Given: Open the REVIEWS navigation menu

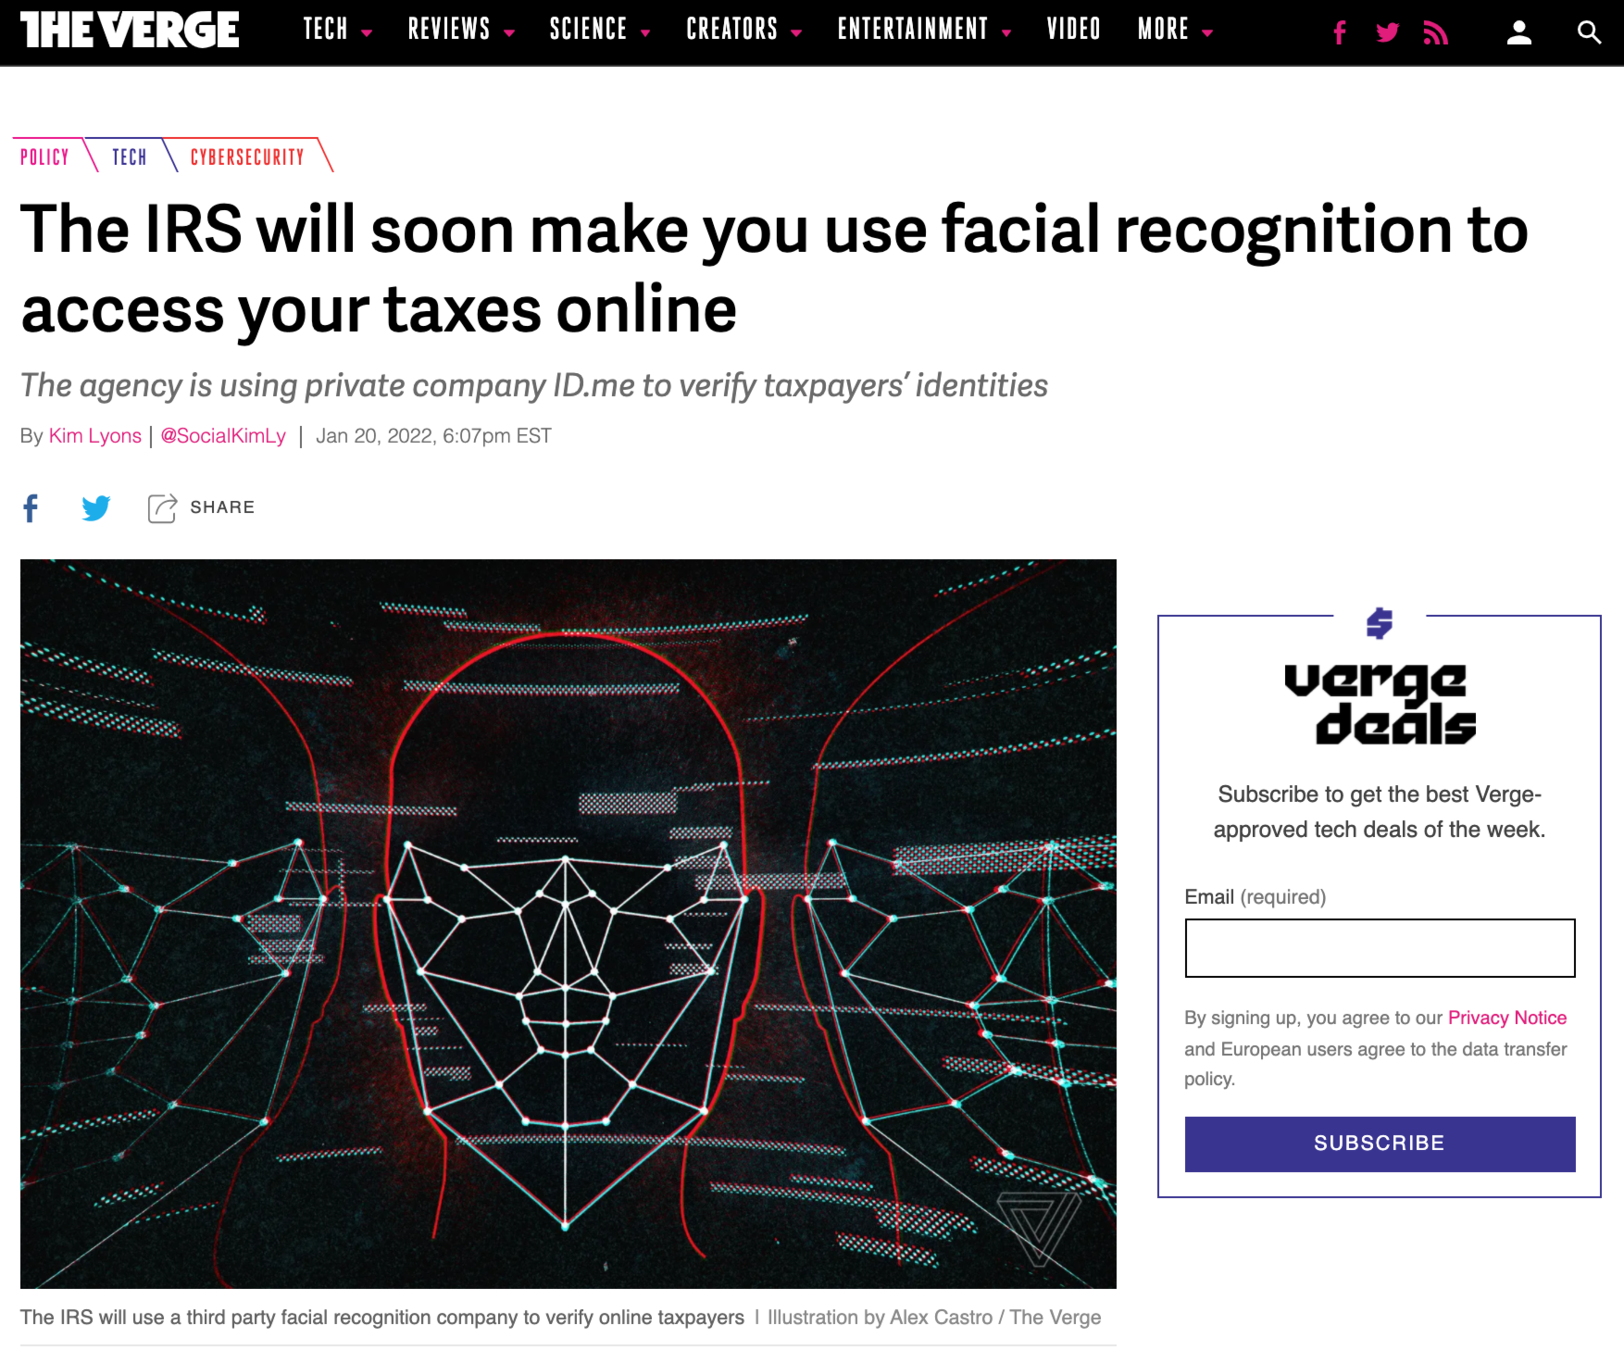Looking at the screenshot, I should tap(449, 30).
